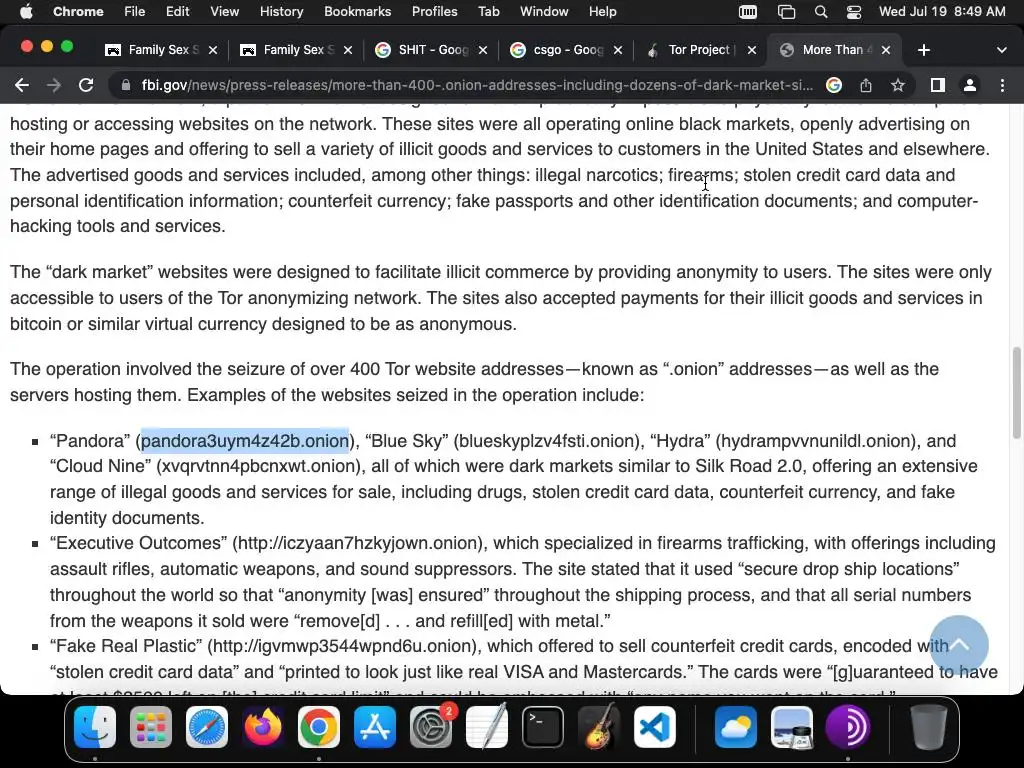The height and width of the screenshot is (768, 1024).
Task: Open the History menu
Action: tap(281, 11)
